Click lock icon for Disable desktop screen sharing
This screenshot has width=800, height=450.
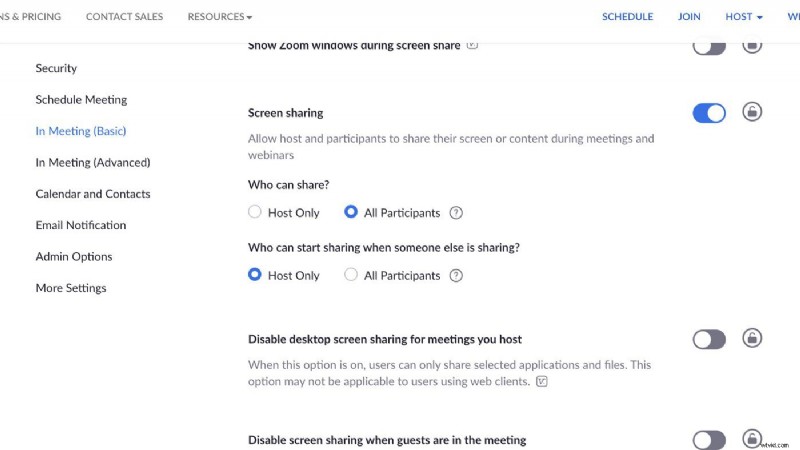752,338
